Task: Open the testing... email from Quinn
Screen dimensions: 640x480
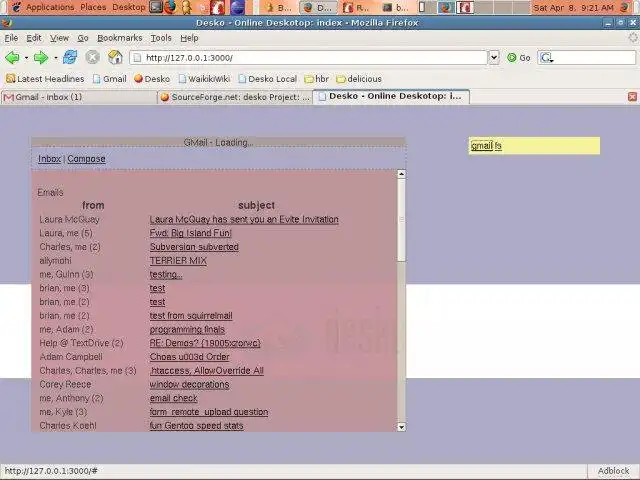Action: coord(166,274)
